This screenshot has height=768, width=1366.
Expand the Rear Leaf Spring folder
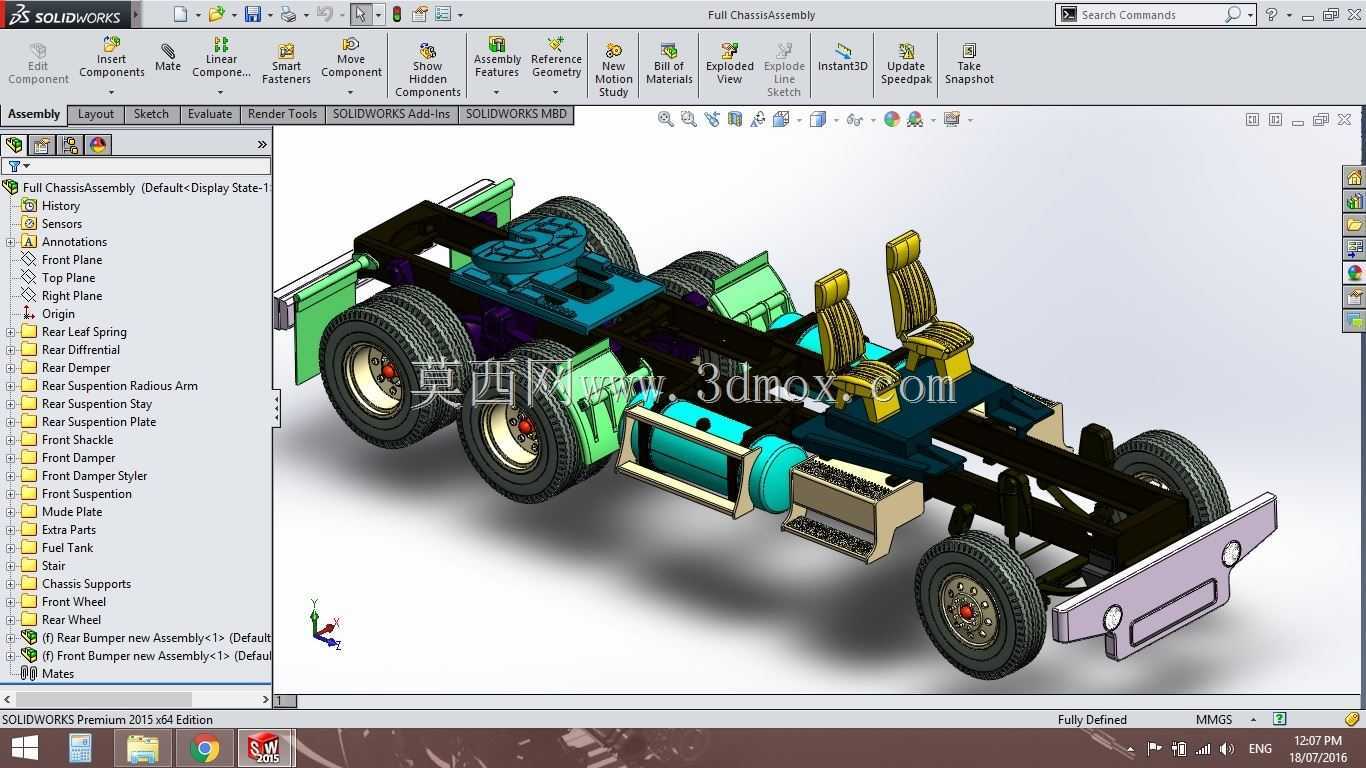click(11, 332)
